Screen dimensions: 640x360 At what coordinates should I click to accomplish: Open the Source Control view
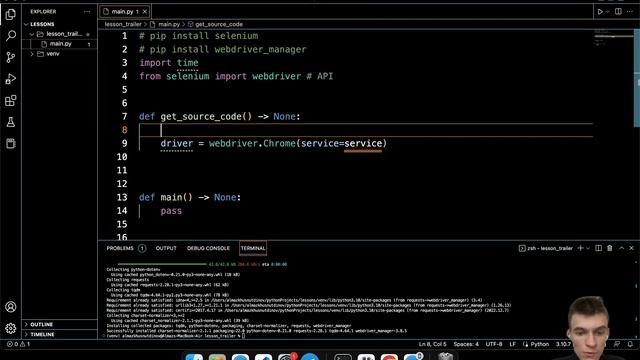pos(11,57)
